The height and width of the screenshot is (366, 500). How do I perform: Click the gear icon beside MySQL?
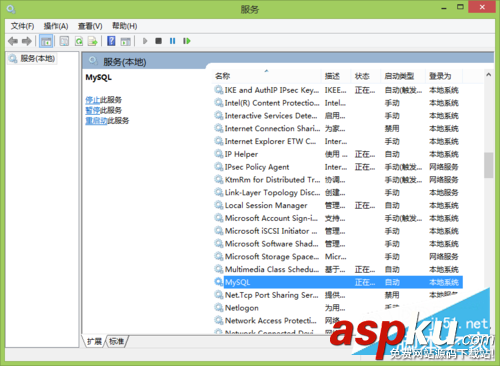point(219,282)
